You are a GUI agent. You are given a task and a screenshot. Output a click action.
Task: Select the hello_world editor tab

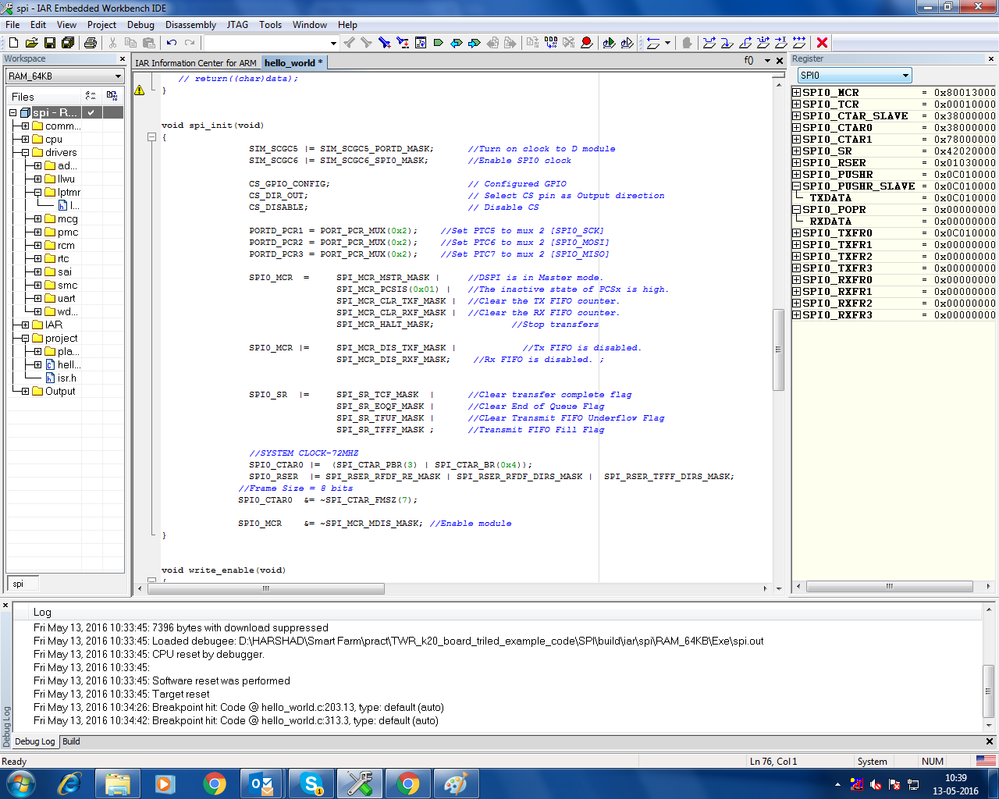click(293, 62)
